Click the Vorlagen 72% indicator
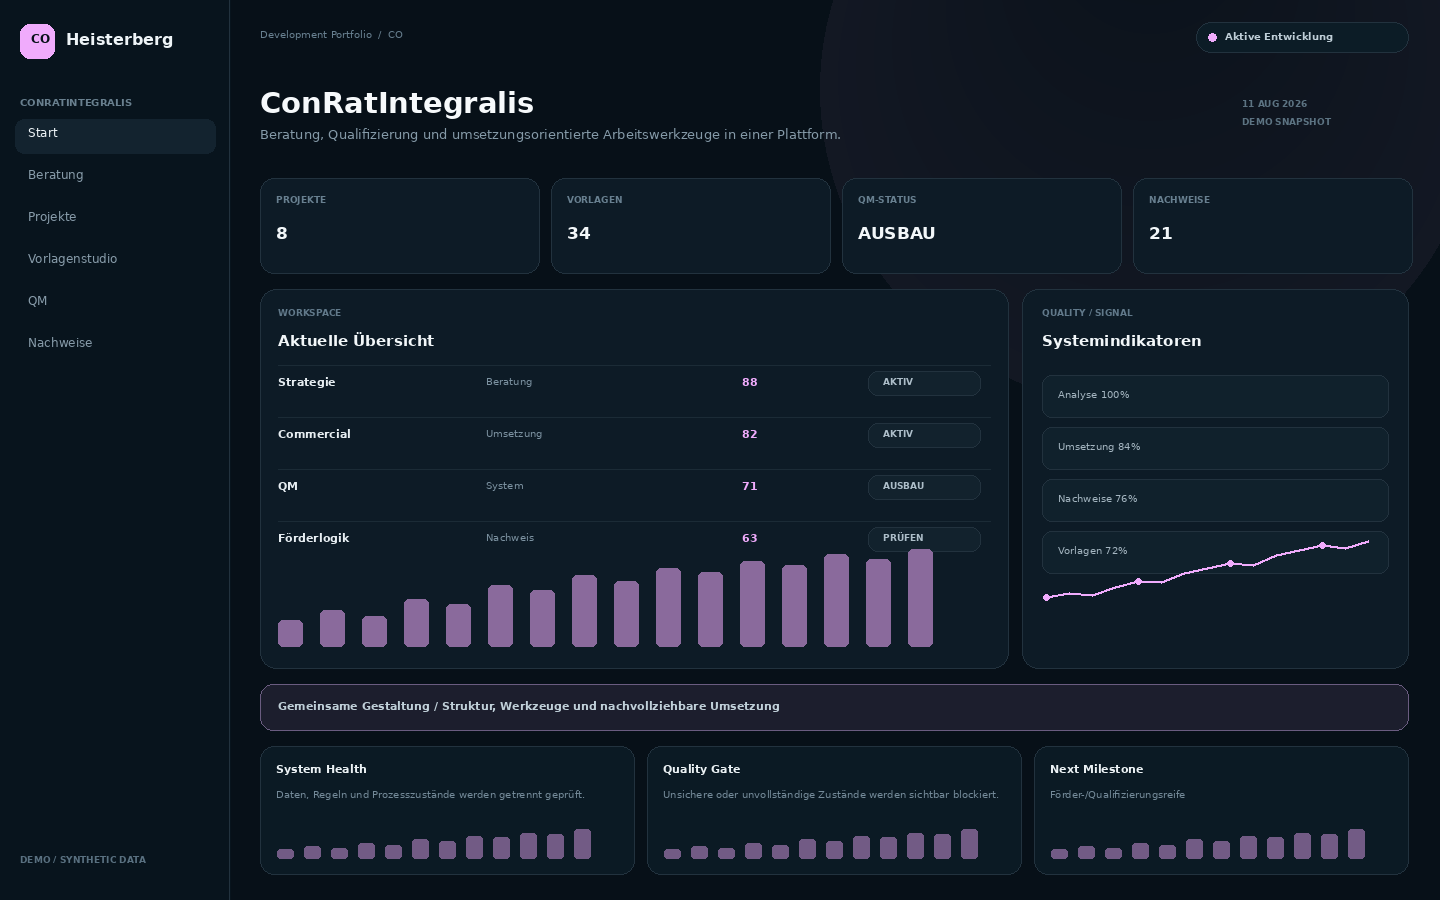Screen dimensions: 1440x900 coord(1215,552)
